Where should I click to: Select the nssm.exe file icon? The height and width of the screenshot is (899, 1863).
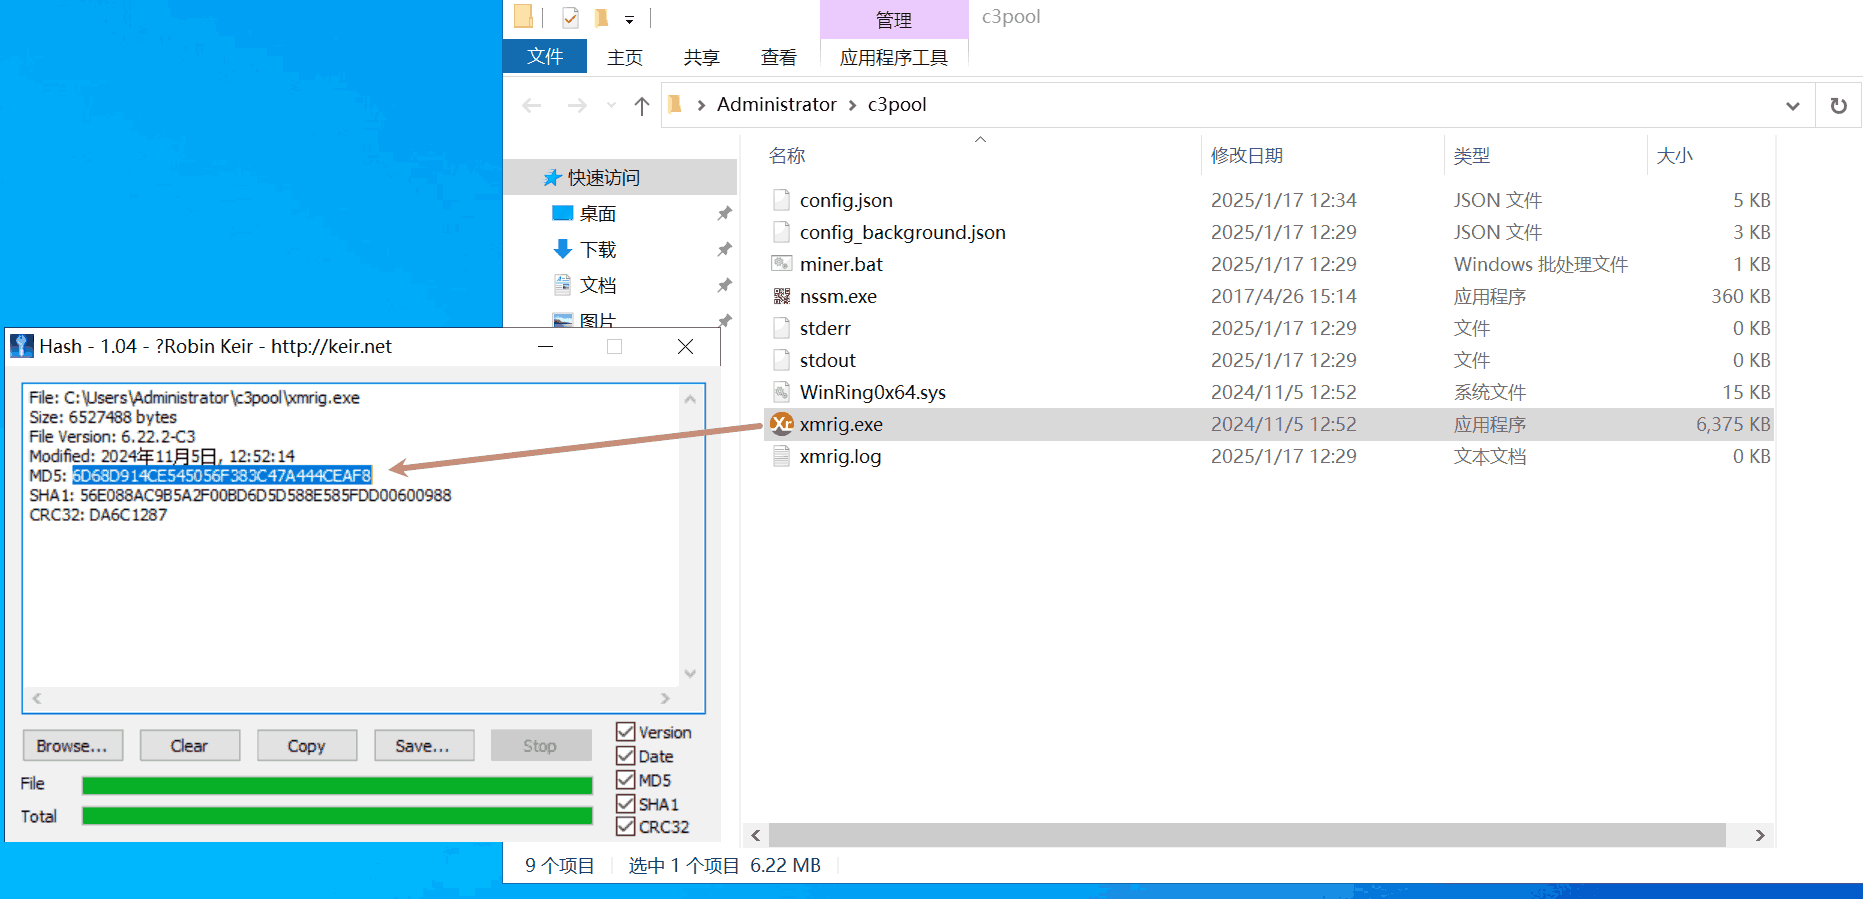click(x=782, y=296)
